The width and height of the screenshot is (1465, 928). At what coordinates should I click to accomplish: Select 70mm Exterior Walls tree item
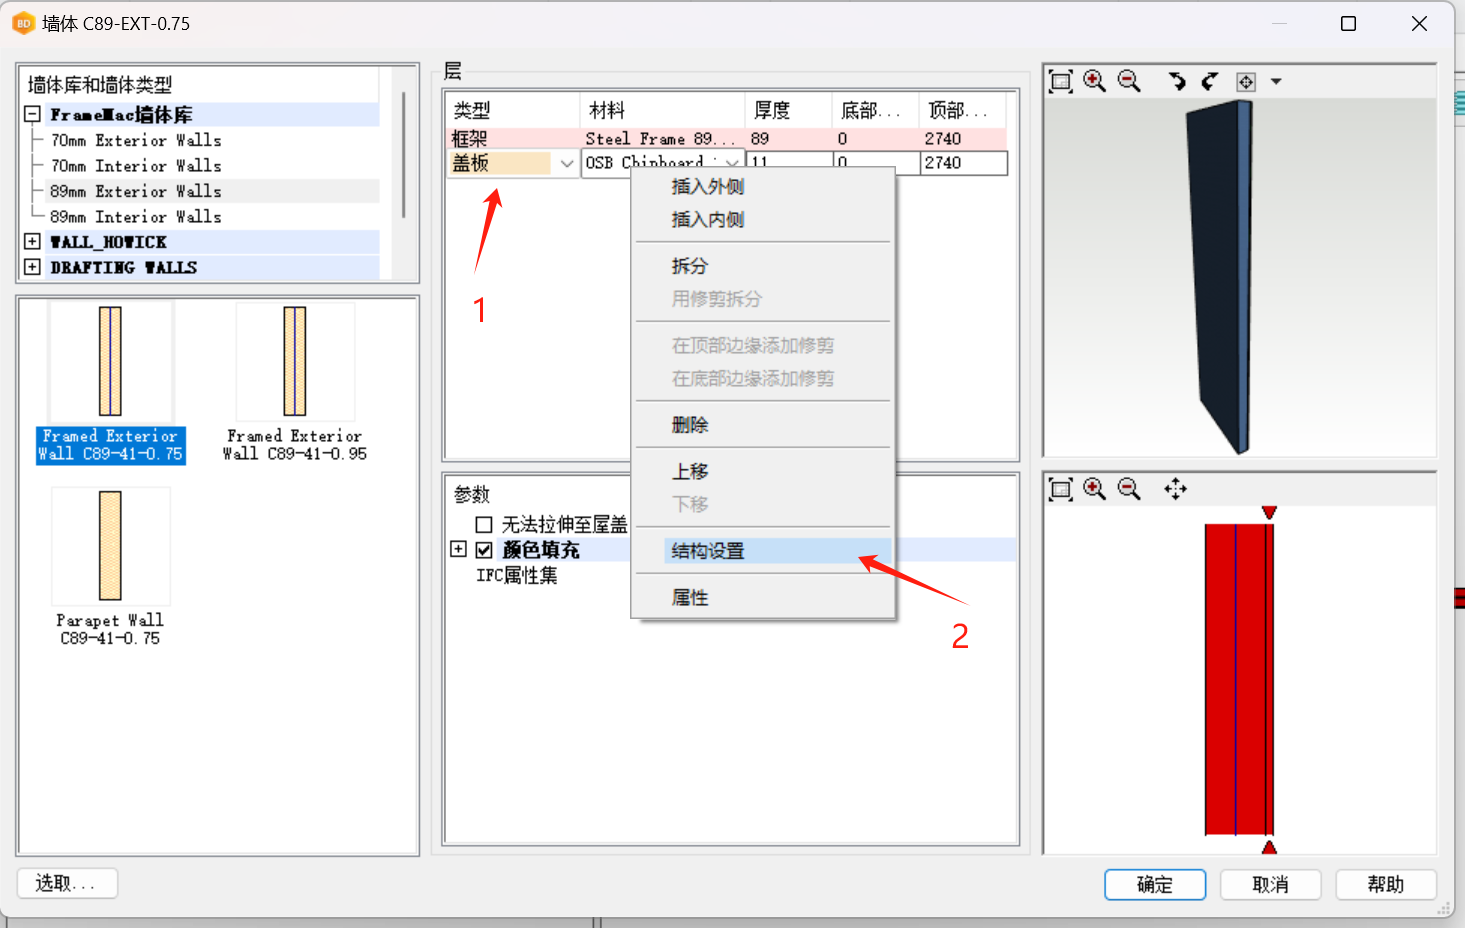[136, 140]
